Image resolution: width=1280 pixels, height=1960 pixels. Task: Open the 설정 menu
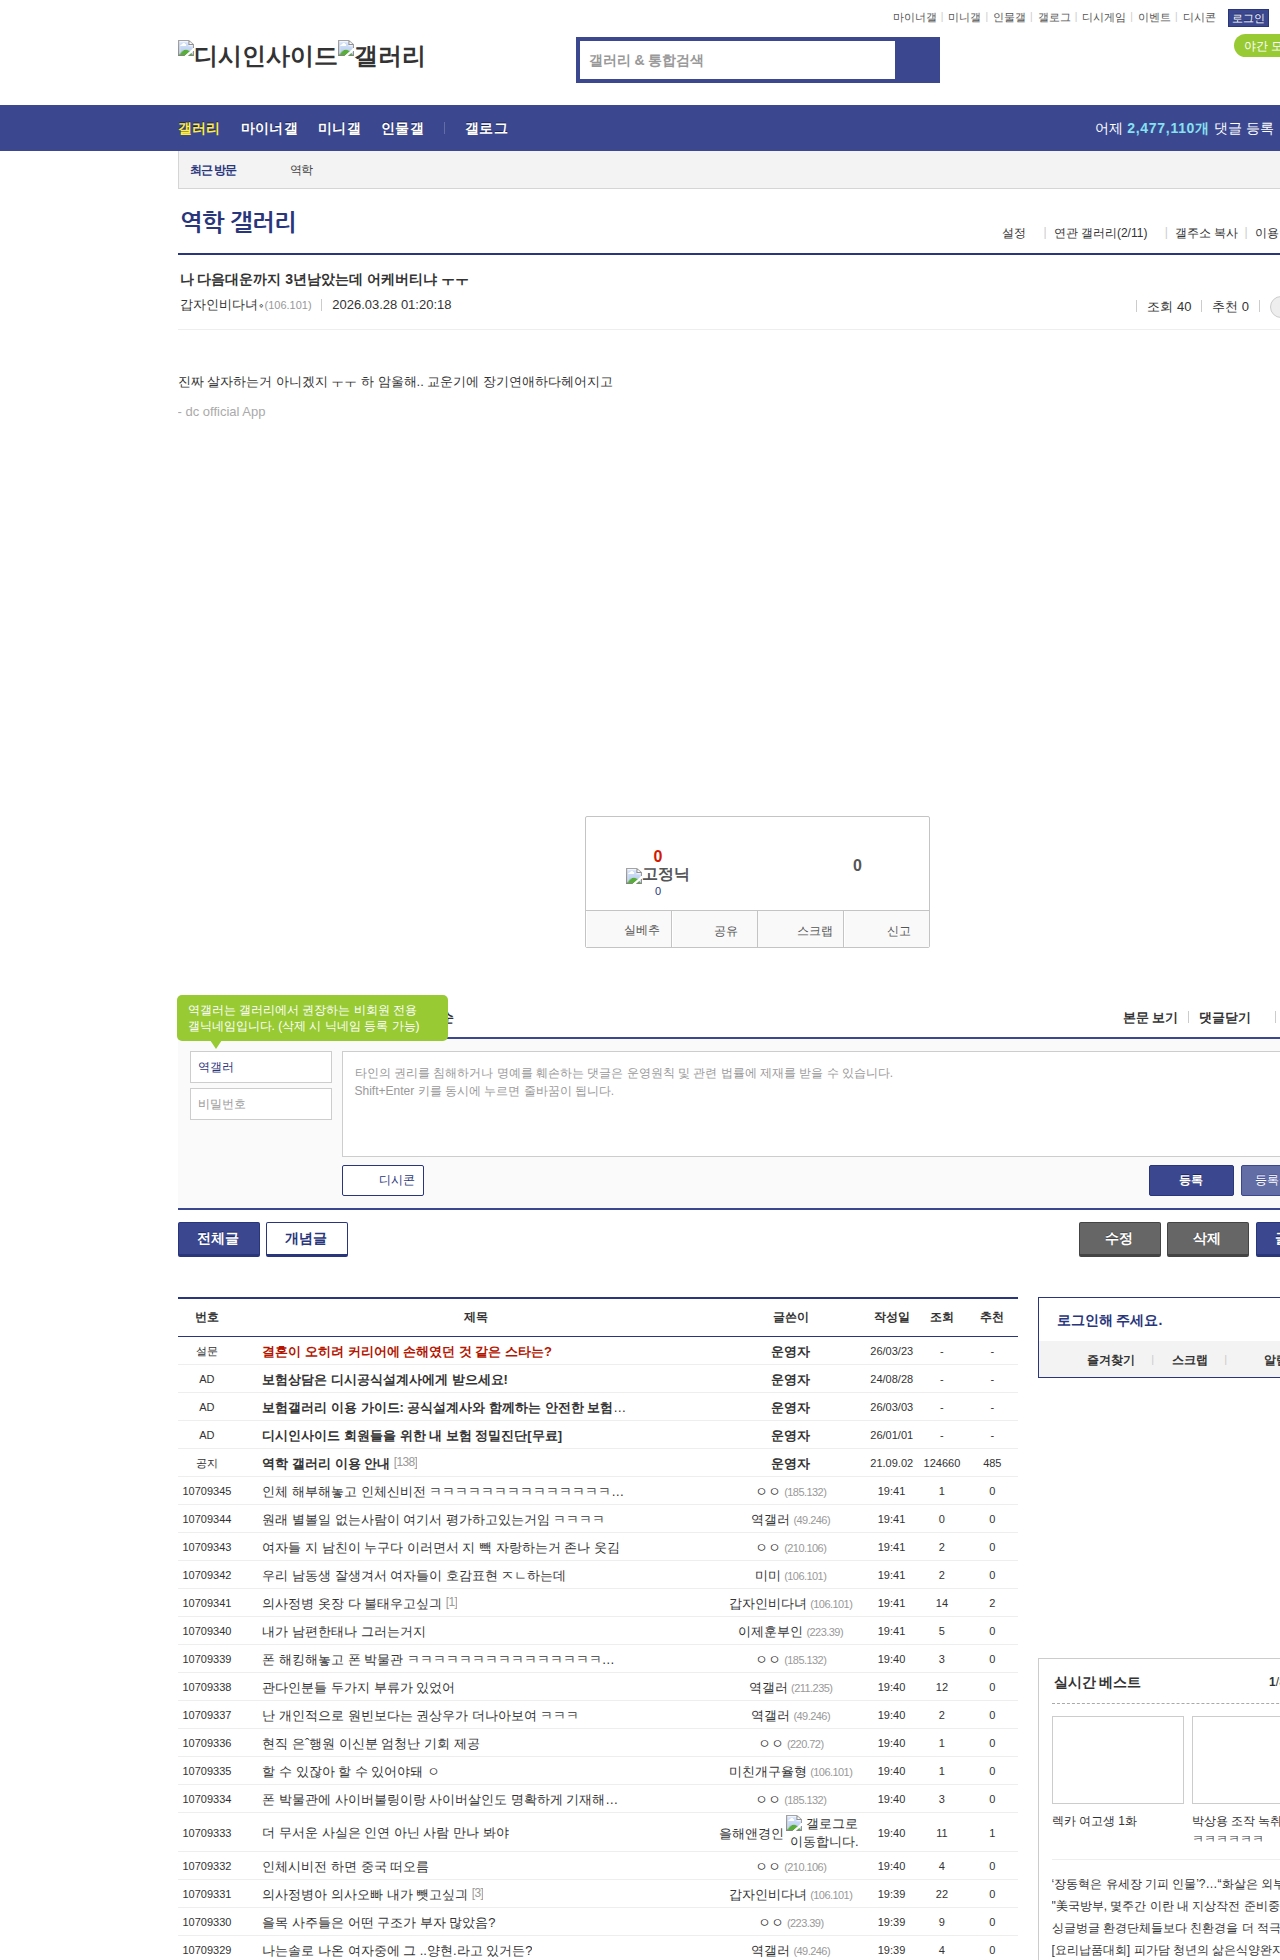click(1014, 233)
